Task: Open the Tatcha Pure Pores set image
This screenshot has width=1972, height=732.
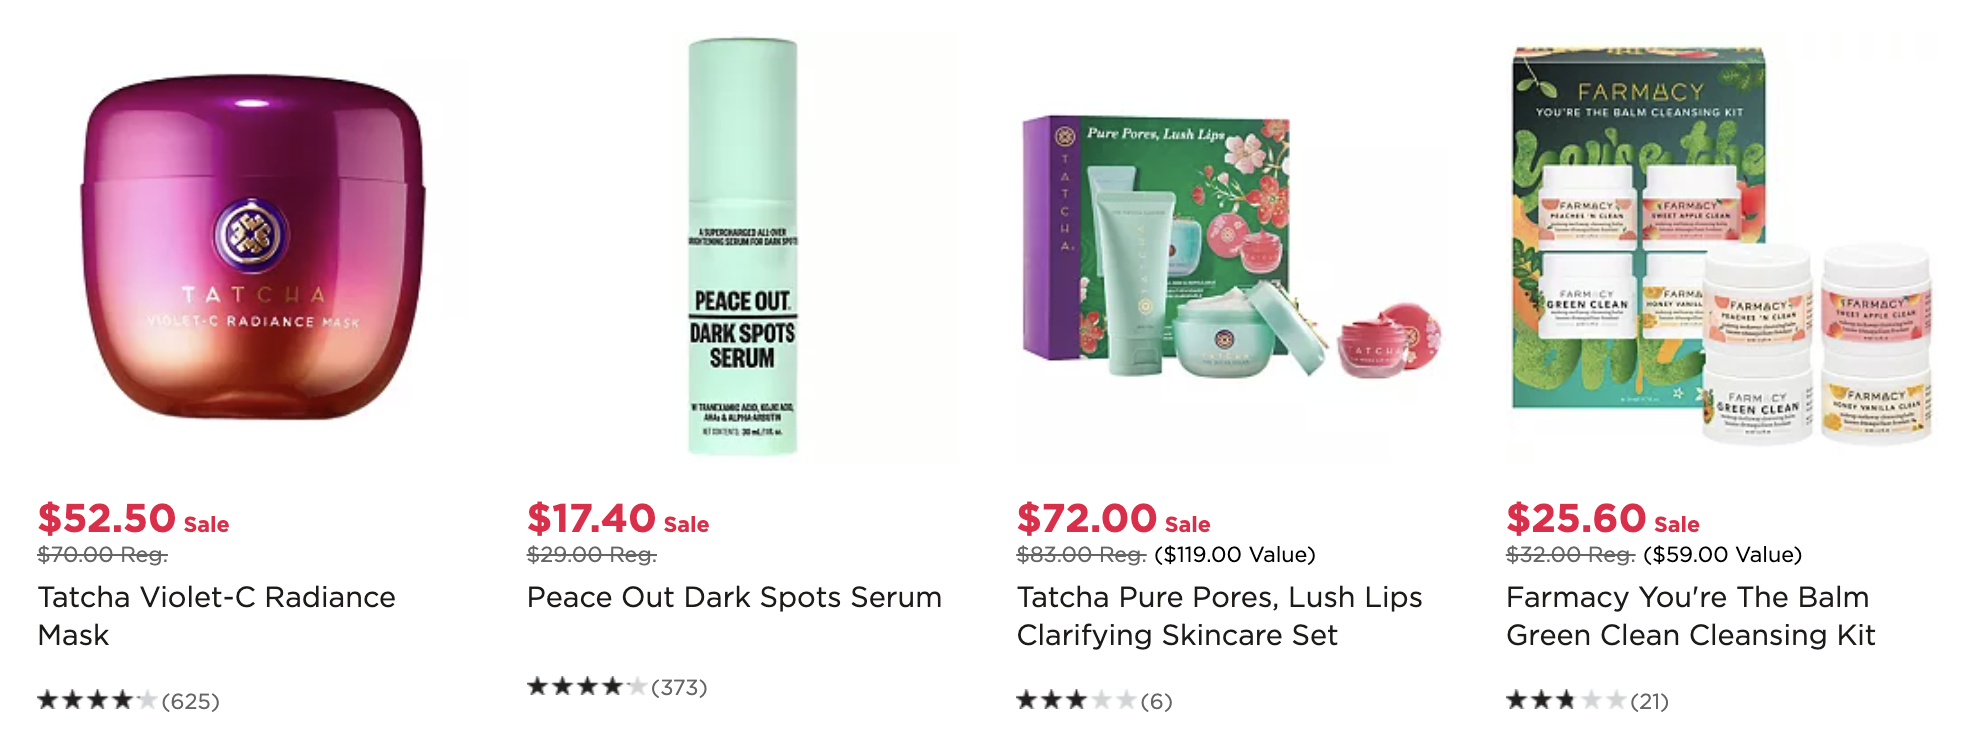Action: click(1232, 247)
